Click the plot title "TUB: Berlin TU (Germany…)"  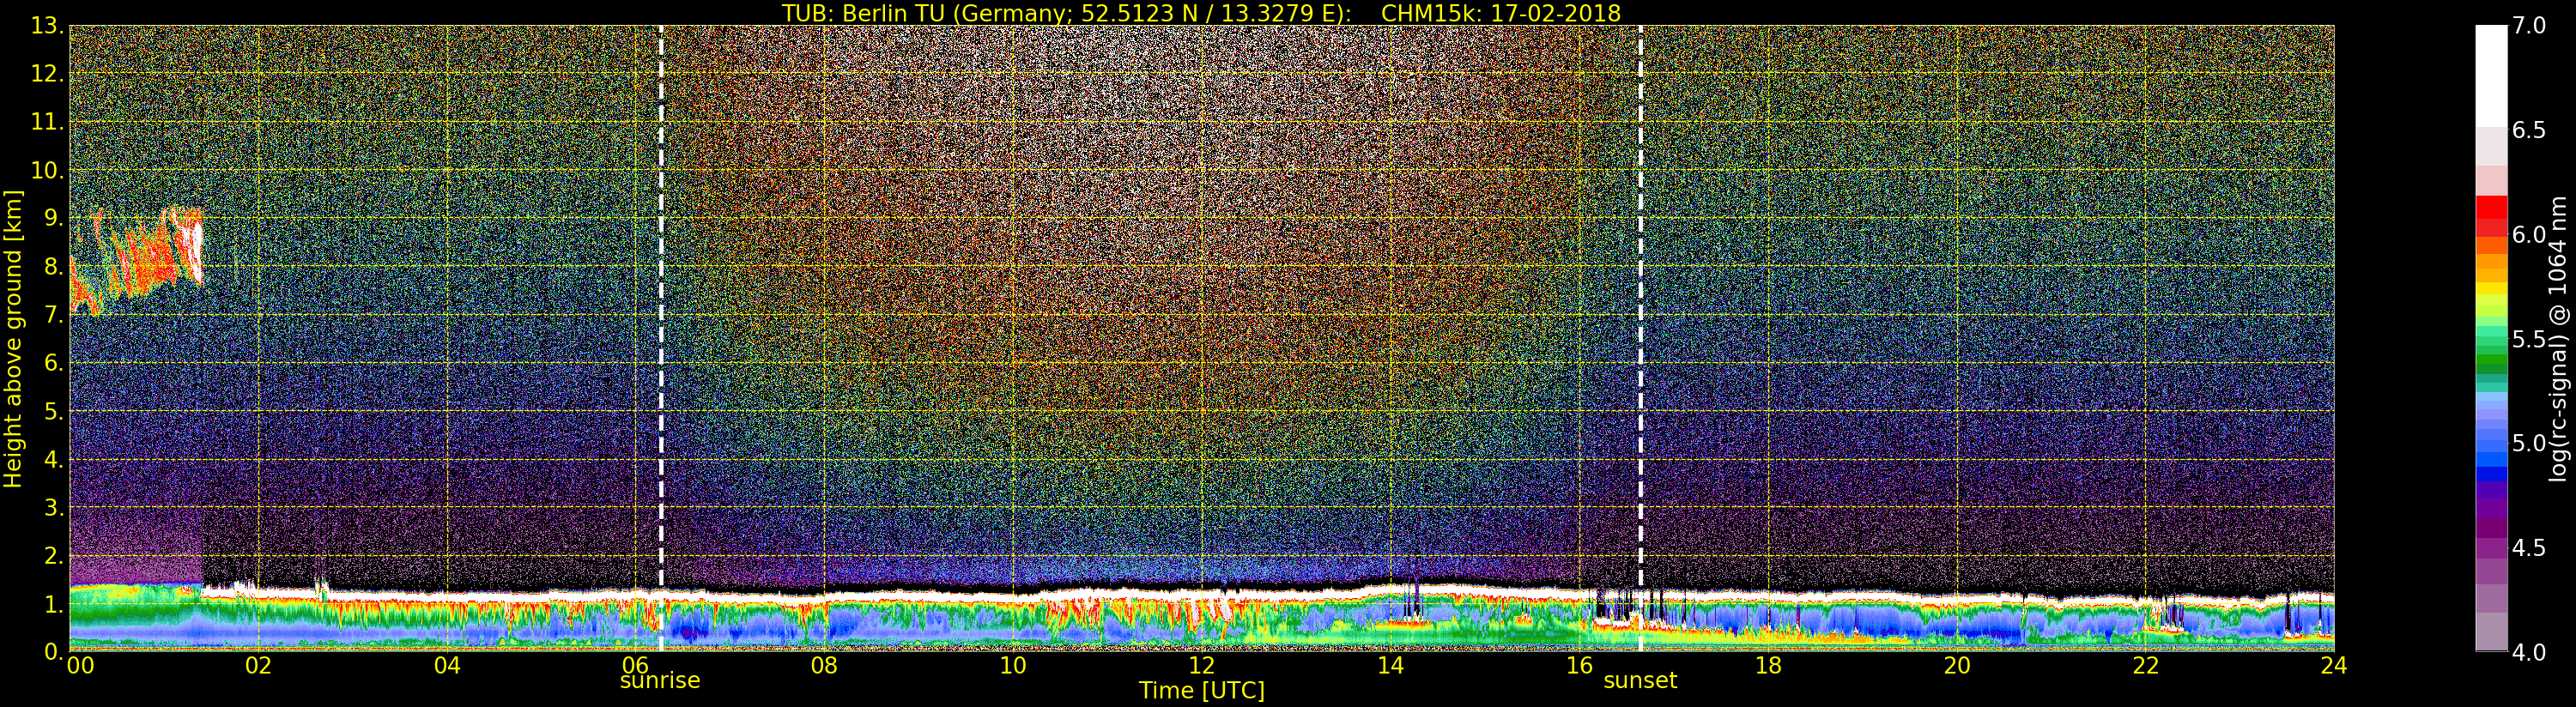pos(1201,13)
